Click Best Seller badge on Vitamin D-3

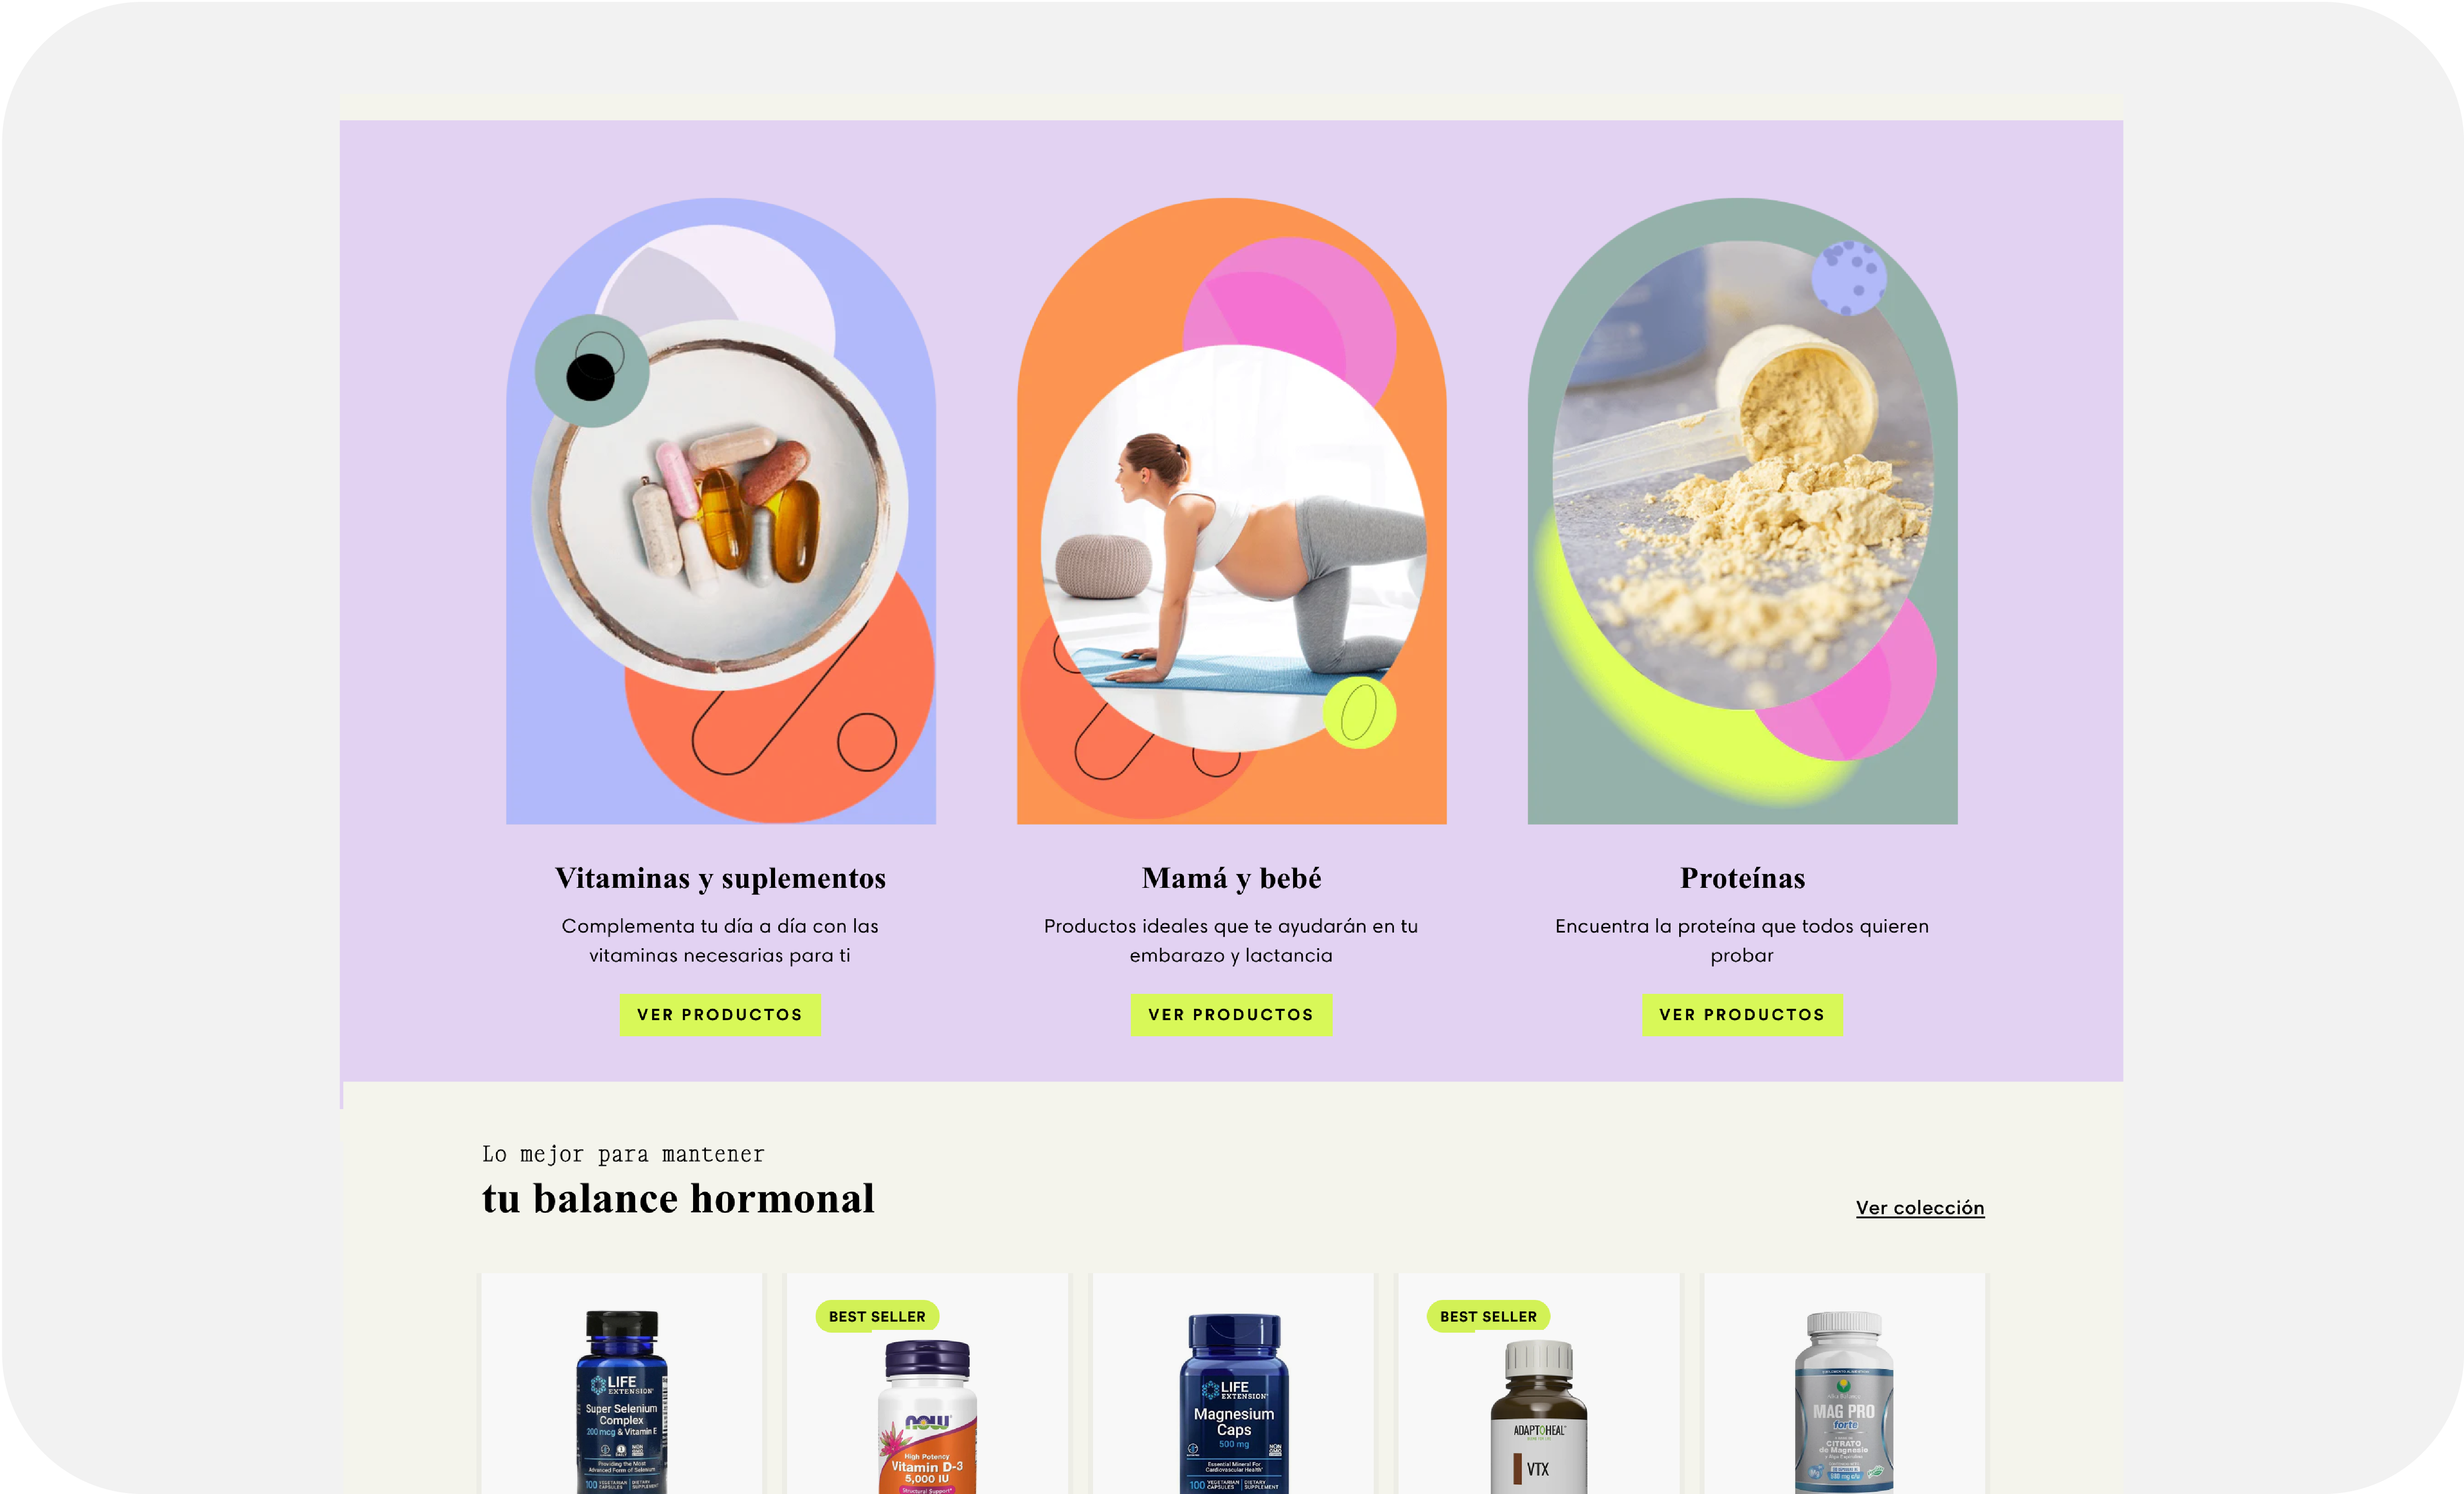pos(877,1316)
